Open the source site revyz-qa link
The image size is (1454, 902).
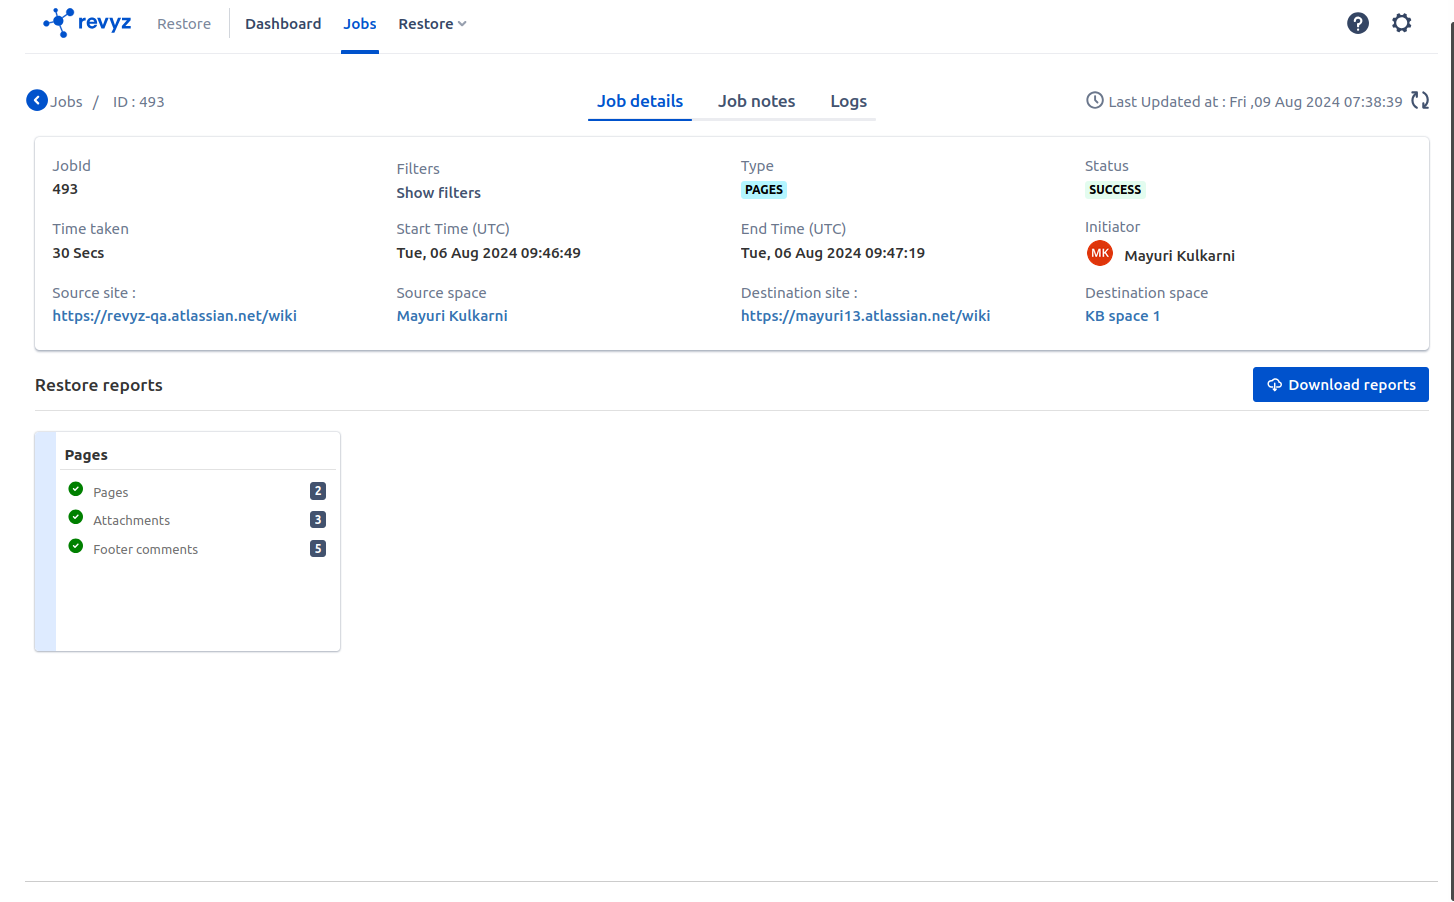coord(174,316)
